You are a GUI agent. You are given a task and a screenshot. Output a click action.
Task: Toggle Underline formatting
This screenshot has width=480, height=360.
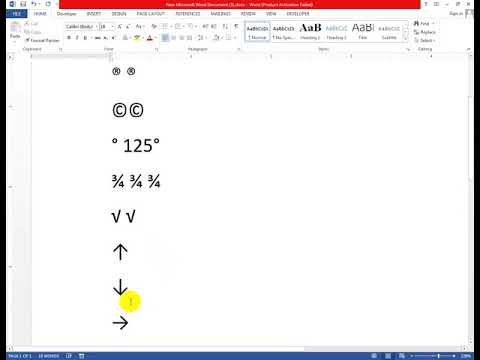[85, 38]
